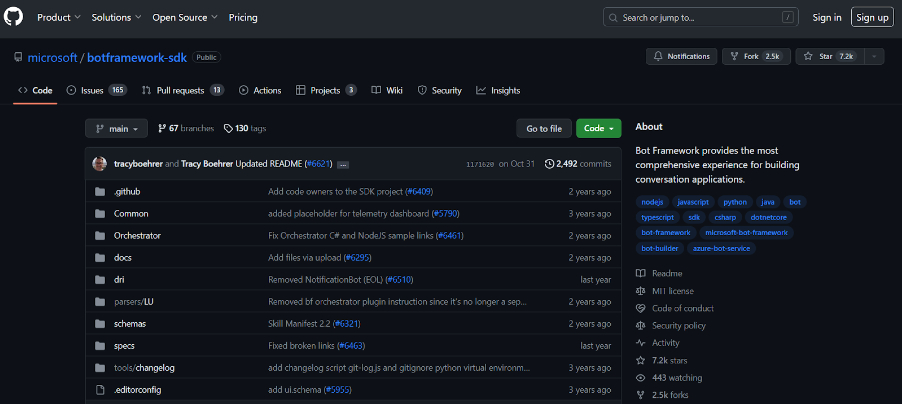Click the Notifications bell button
This screenshot has height=404, width=902.
click(682, 56)
